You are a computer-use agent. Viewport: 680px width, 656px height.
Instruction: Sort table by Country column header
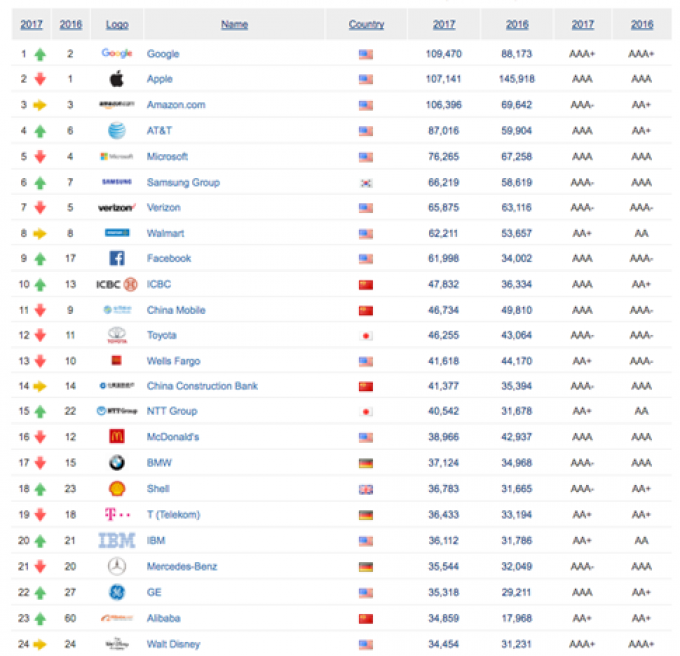(366, 24)
